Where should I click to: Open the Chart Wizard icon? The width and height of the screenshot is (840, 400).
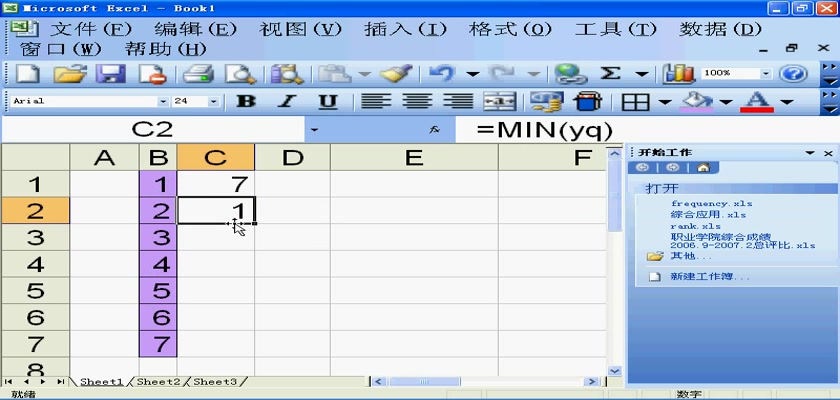point(679,74)
